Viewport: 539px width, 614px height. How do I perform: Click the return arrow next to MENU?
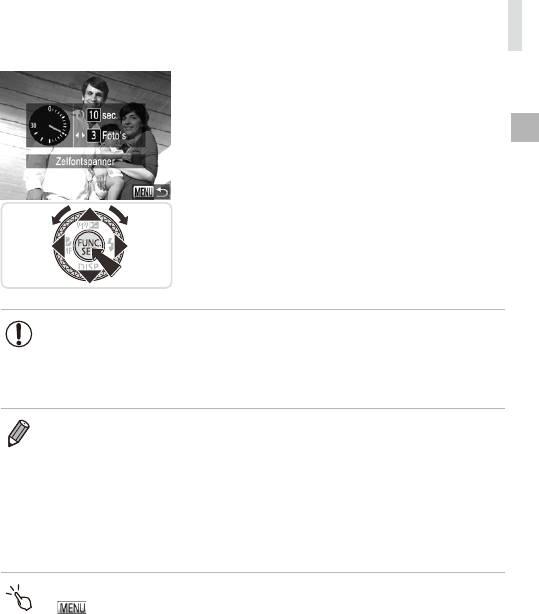pos(162,192)
